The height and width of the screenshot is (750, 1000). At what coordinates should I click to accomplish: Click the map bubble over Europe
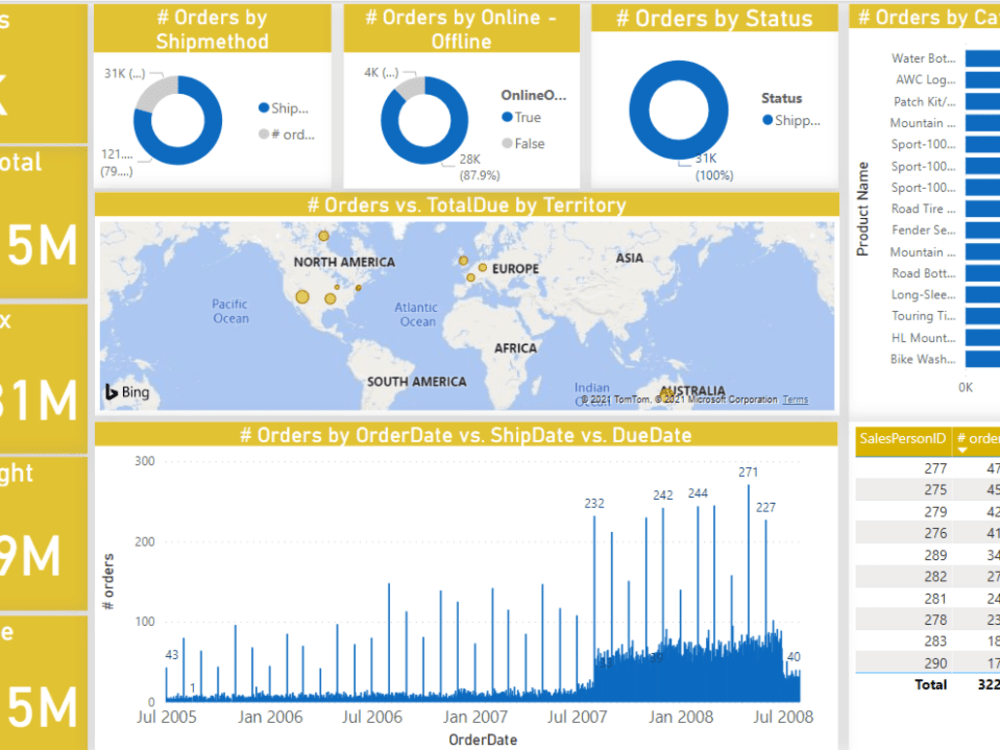[465, 262]
